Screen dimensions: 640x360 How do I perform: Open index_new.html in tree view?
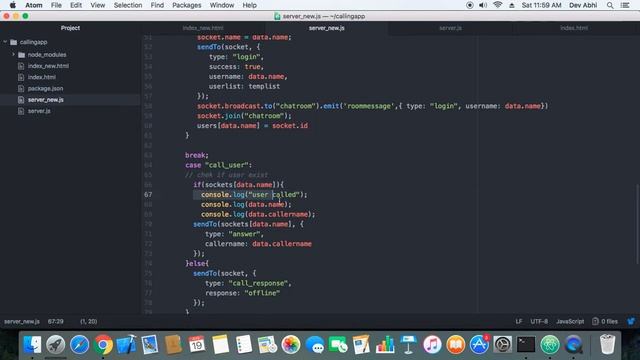tap(48, 66)
